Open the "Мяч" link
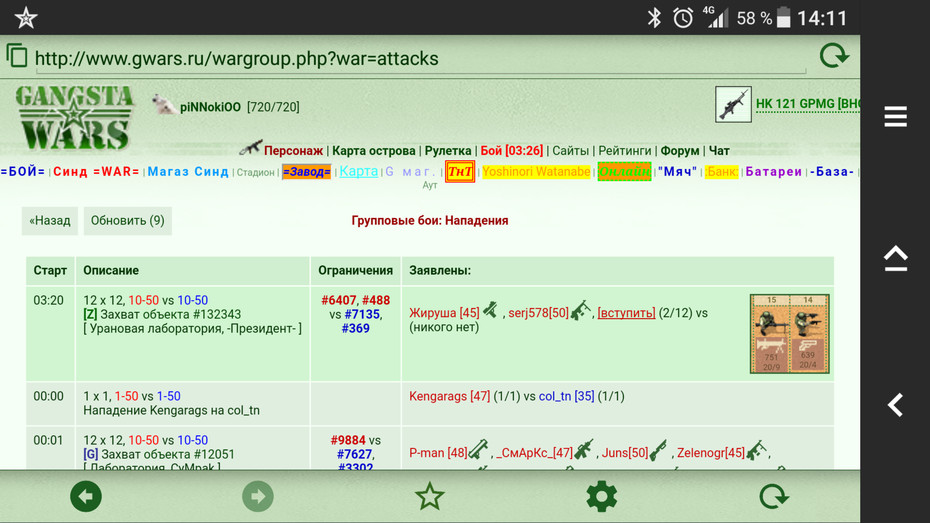 (x=677, y=171)
